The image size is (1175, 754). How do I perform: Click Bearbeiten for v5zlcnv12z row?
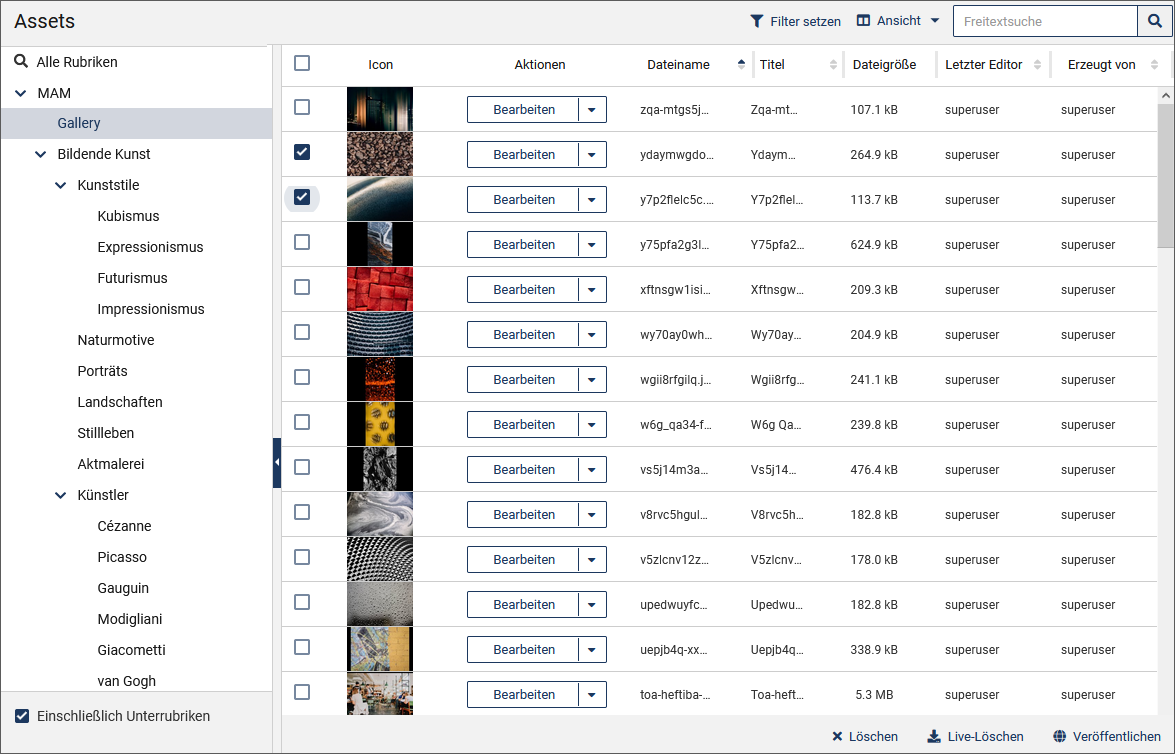[x=523, y=559]
